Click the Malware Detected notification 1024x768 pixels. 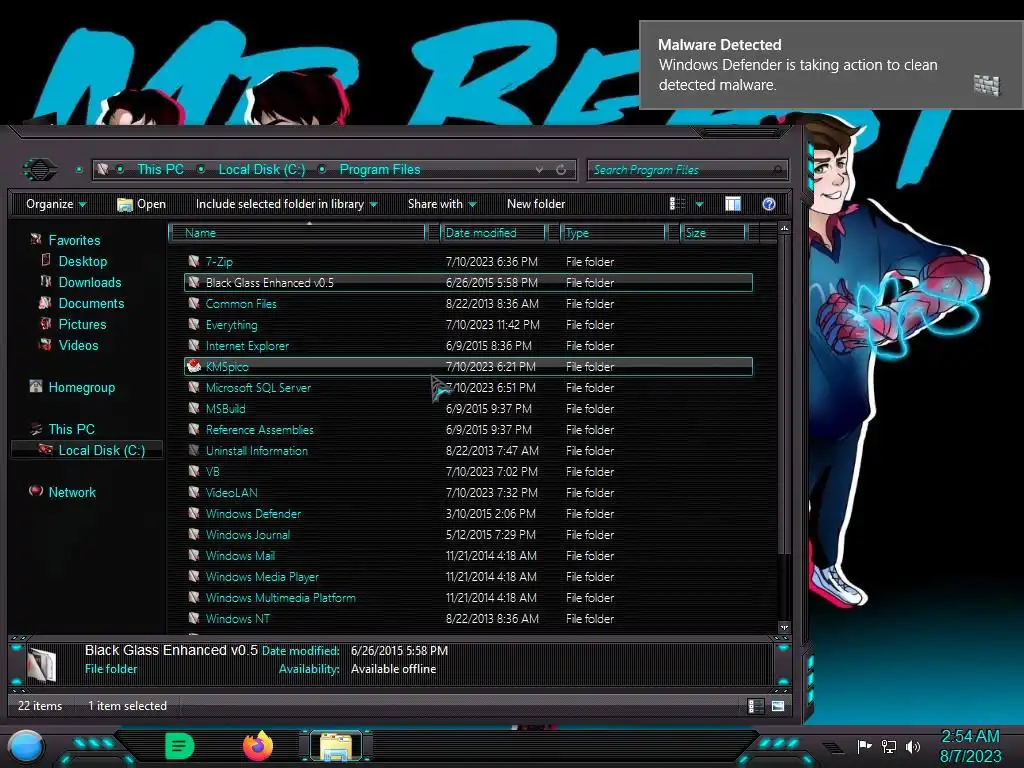click(831, 65)
